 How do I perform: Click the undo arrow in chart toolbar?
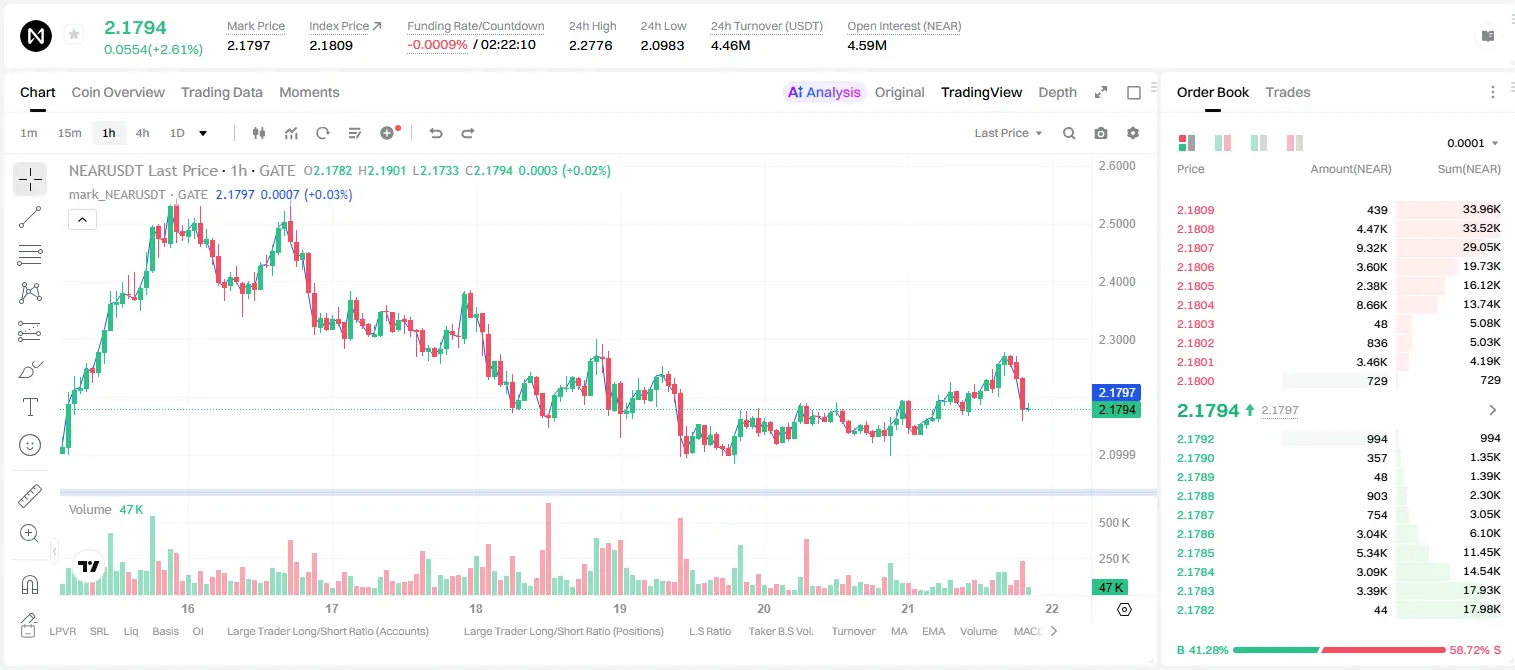[435, 133]
